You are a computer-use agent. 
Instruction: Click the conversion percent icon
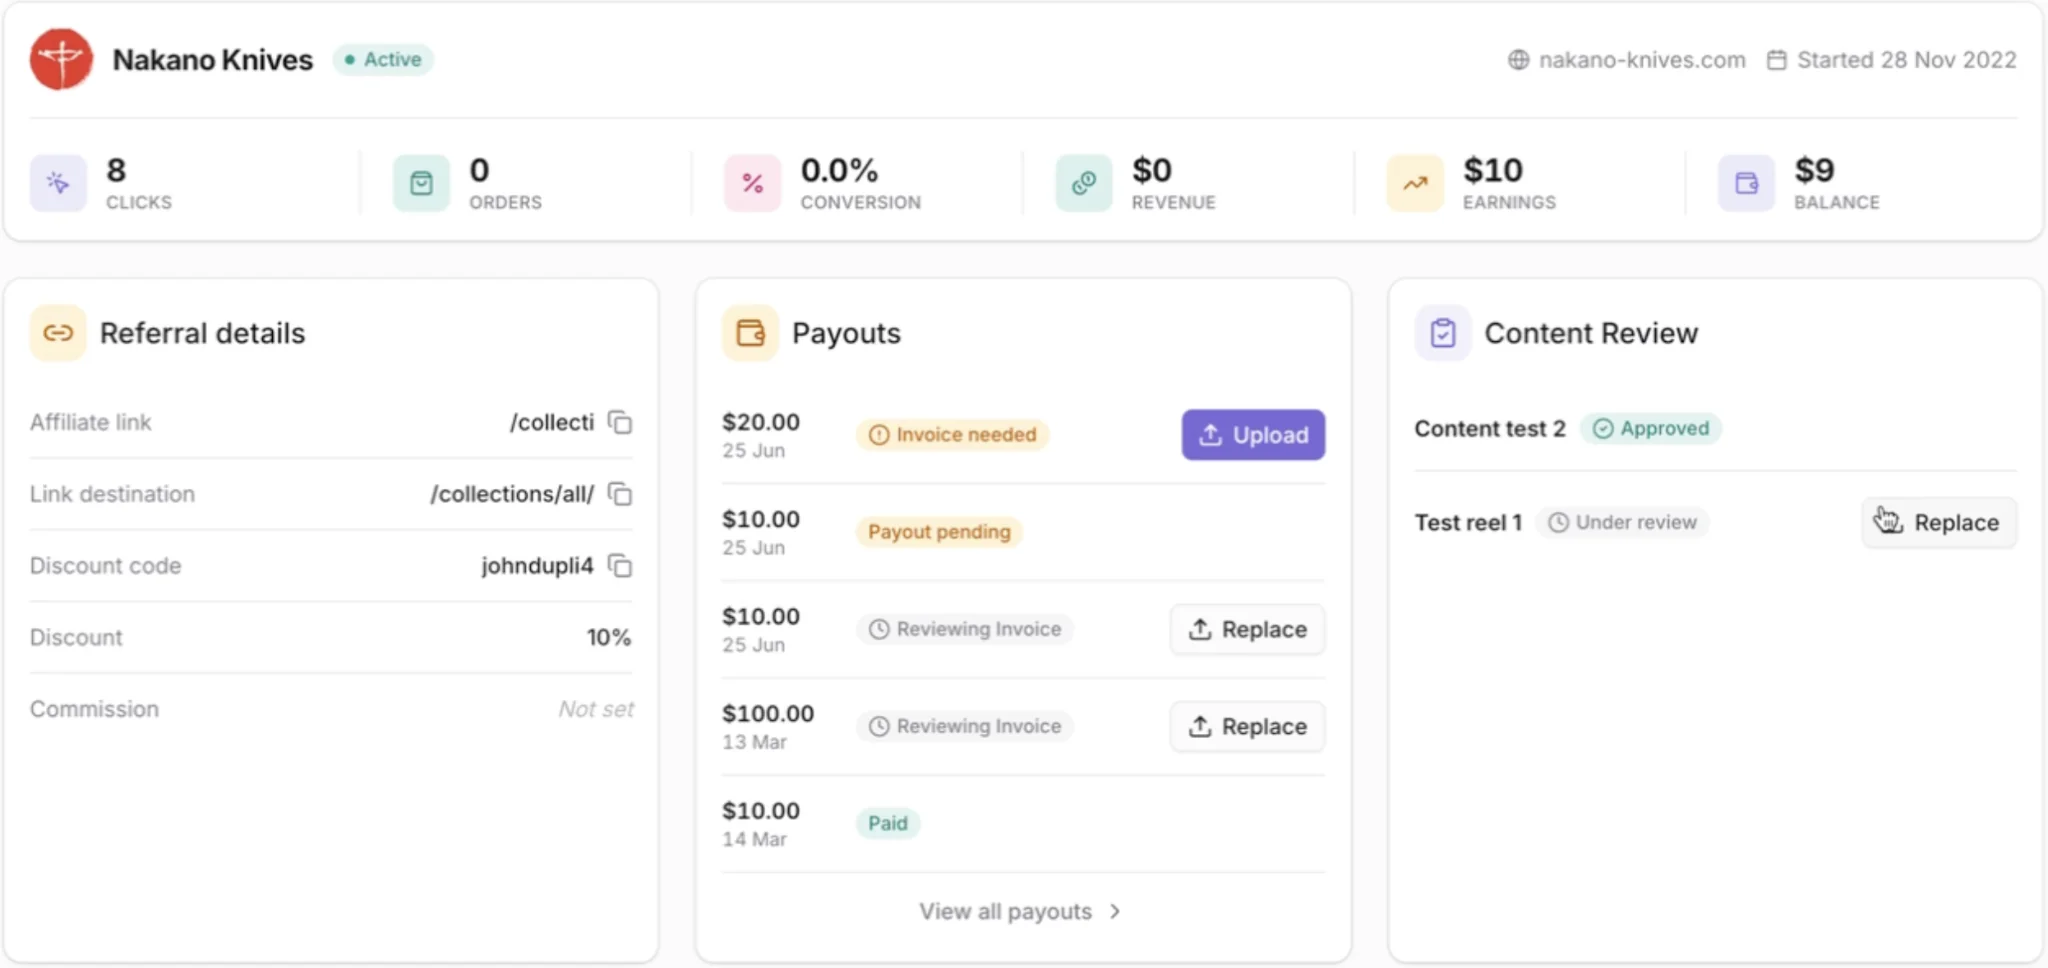click(752, 183)
